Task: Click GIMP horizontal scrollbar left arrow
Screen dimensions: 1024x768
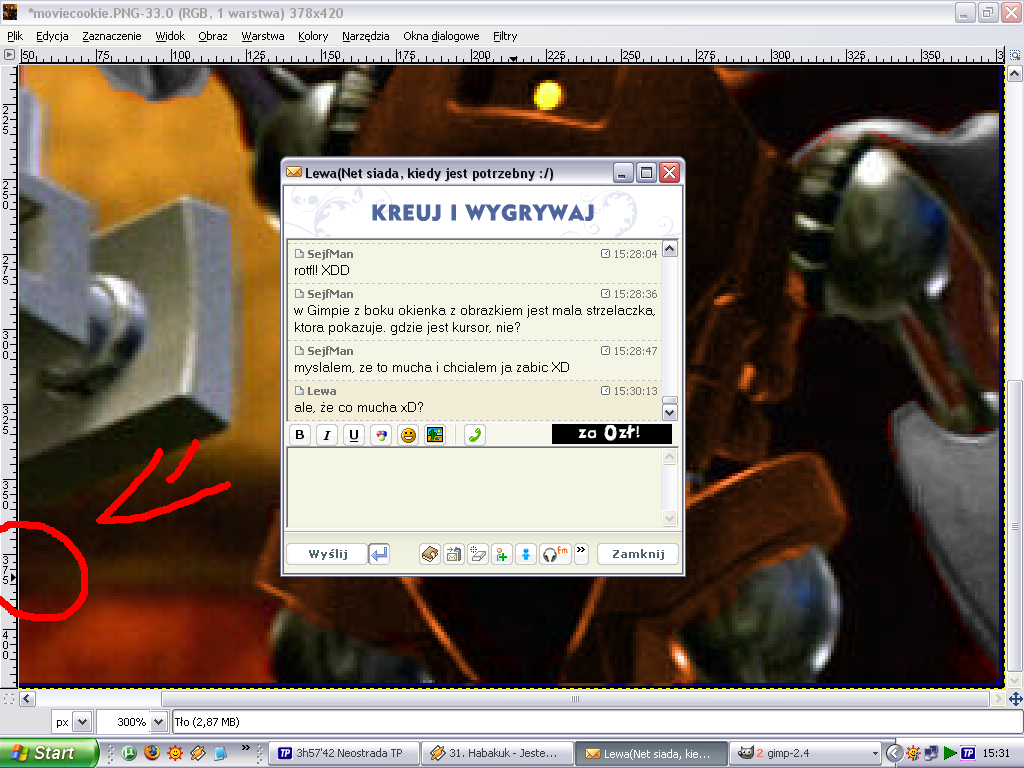Action: click(27, 699)
